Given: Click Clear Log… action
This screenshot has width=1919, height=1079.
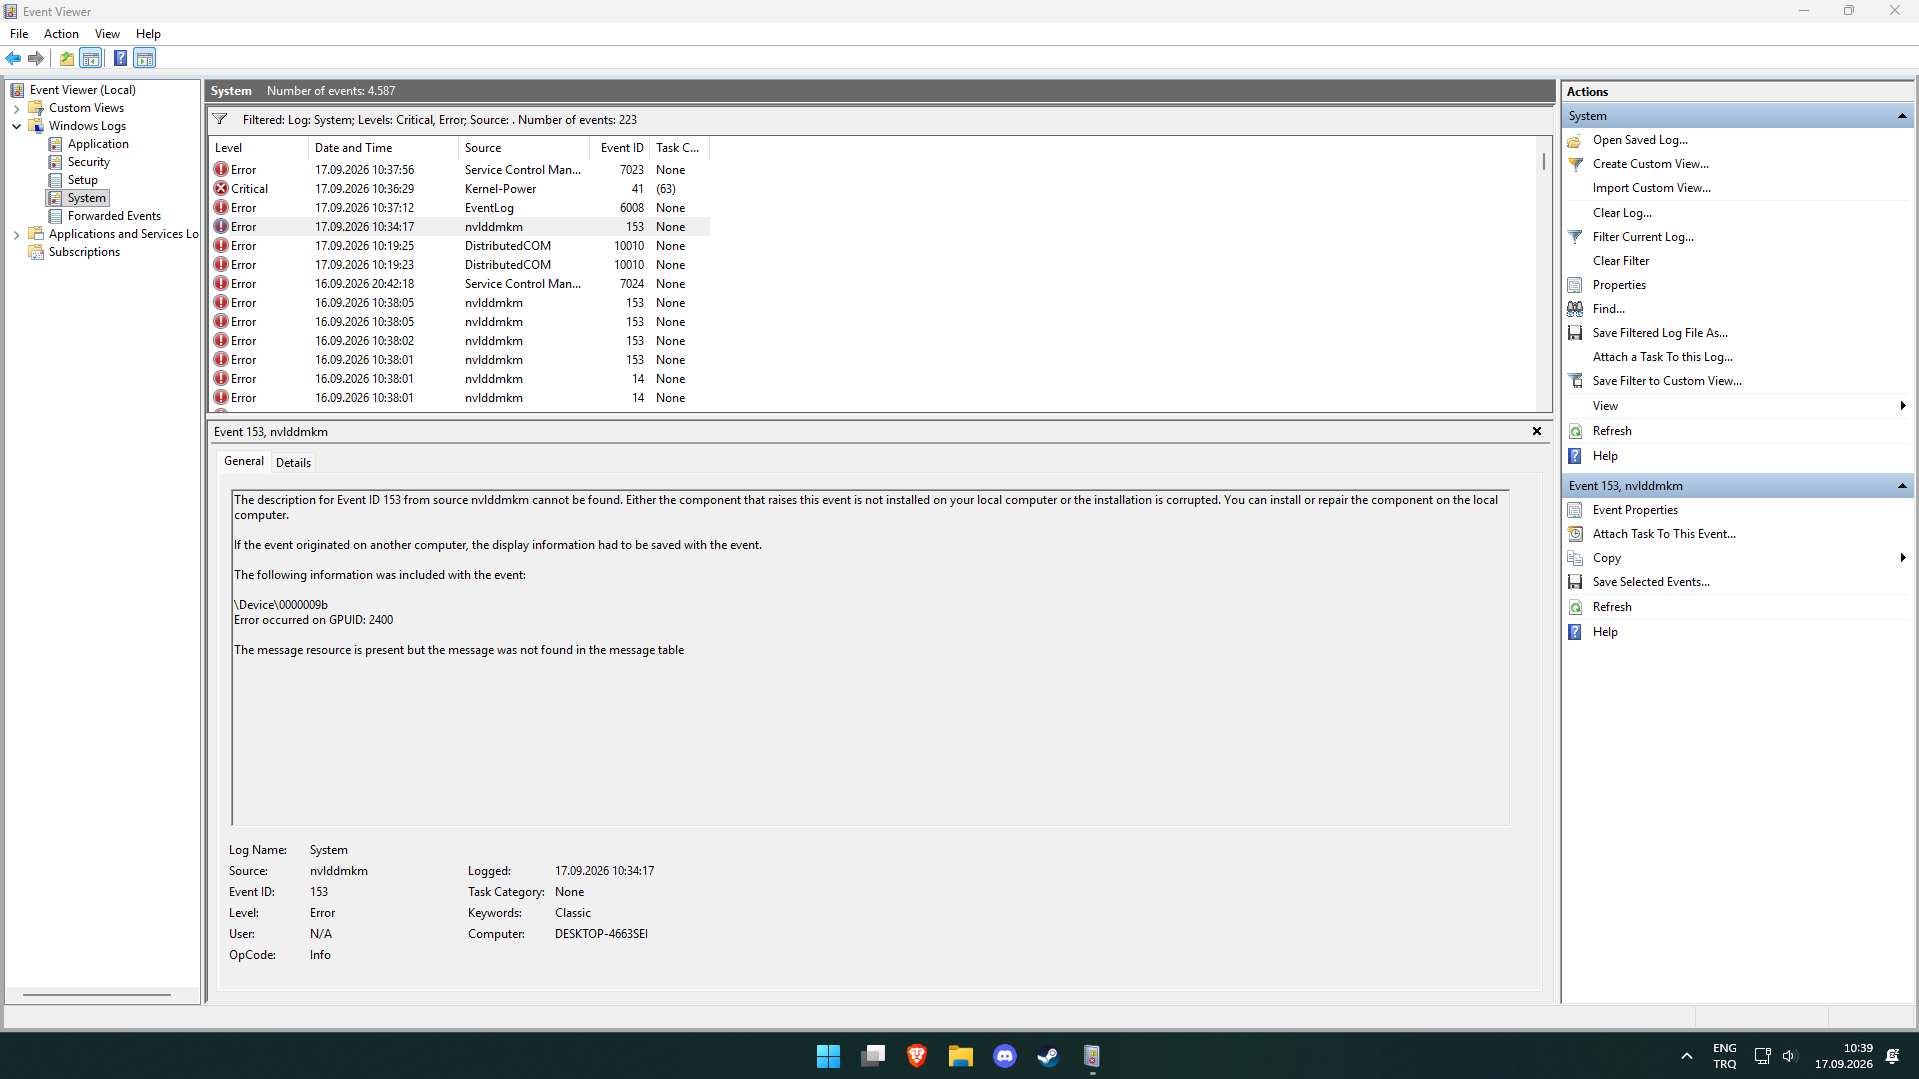Looking at the screenshot, I should (1622, 213).
